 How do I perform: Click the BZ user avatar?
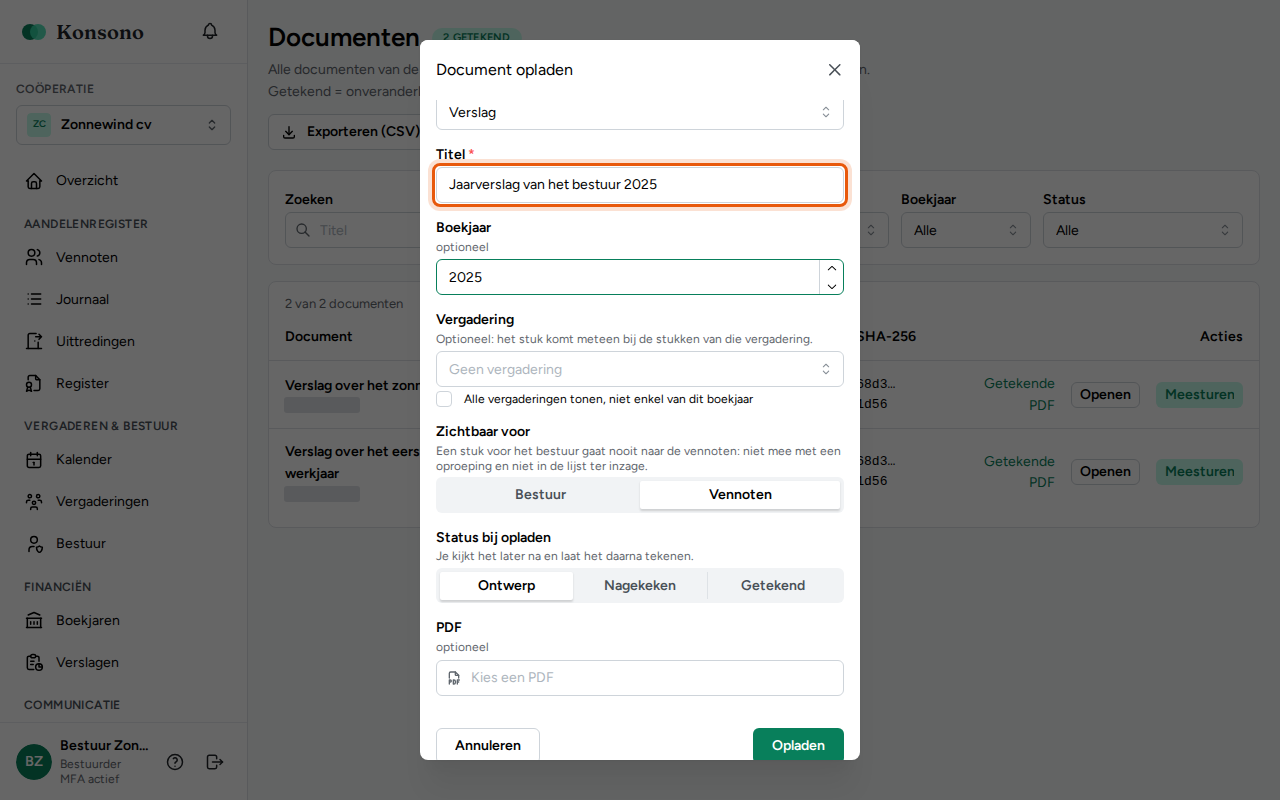(34, 762)
